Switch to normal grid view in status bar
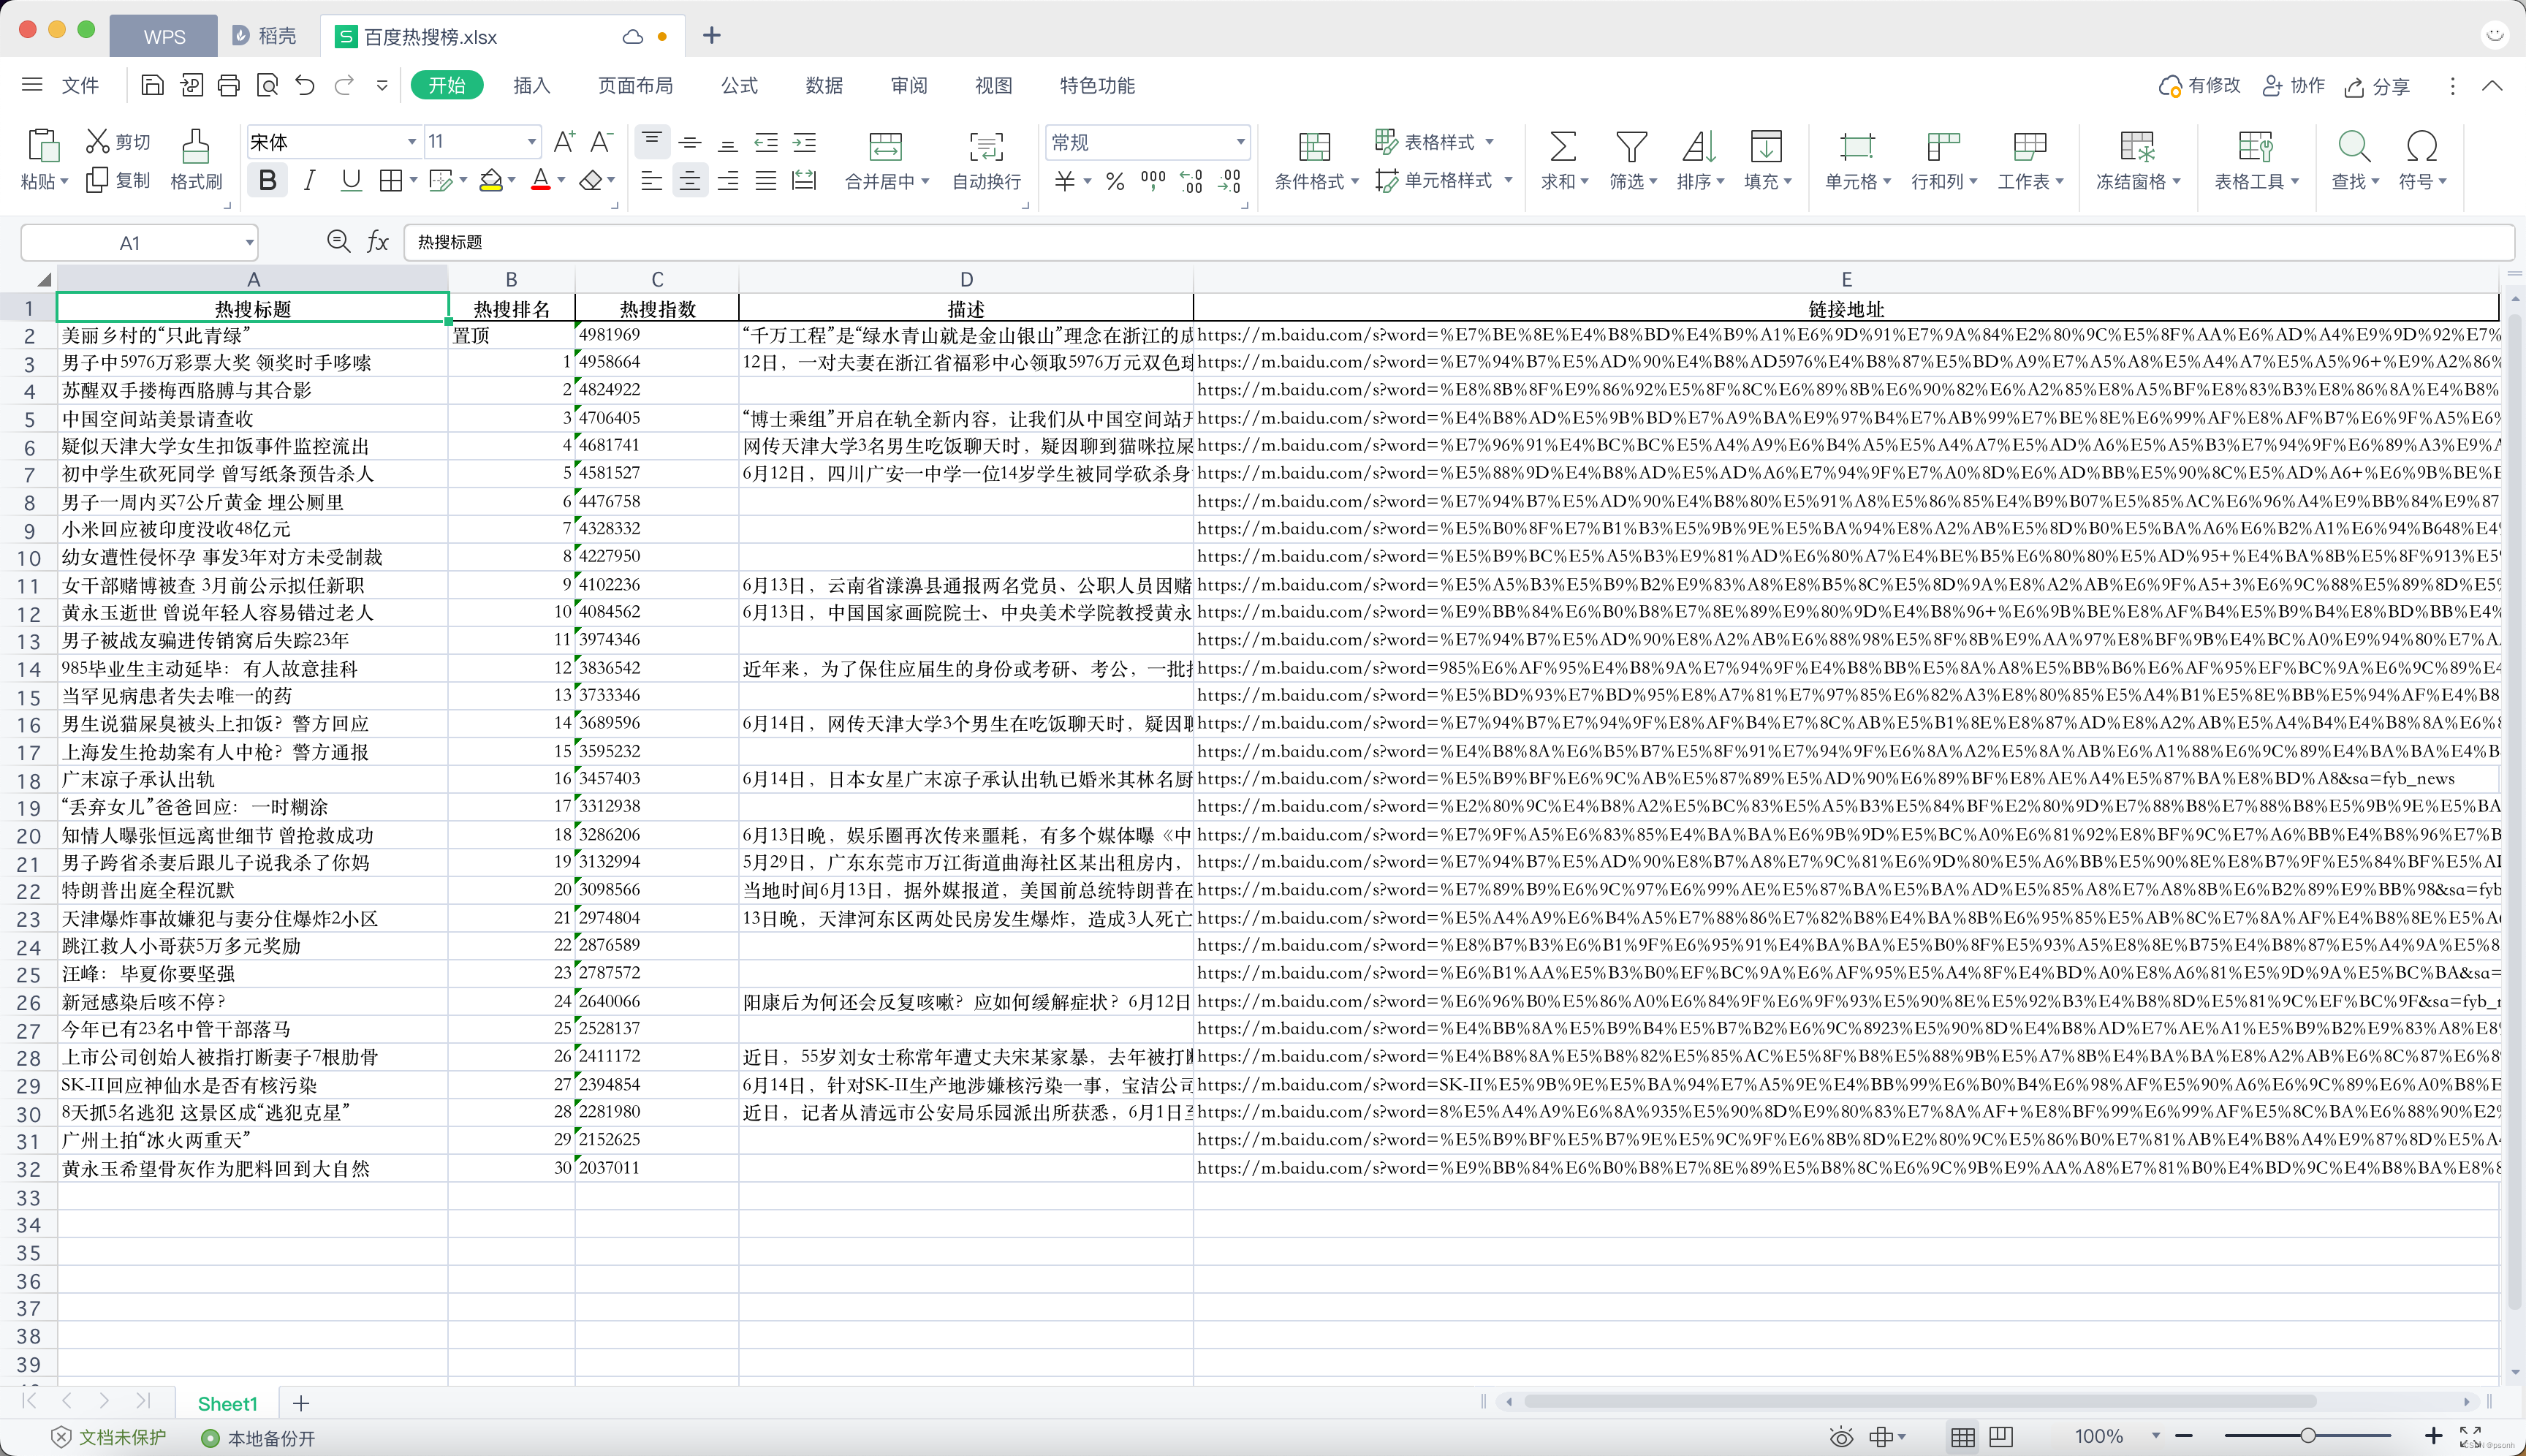 tap(1962, 1437)
